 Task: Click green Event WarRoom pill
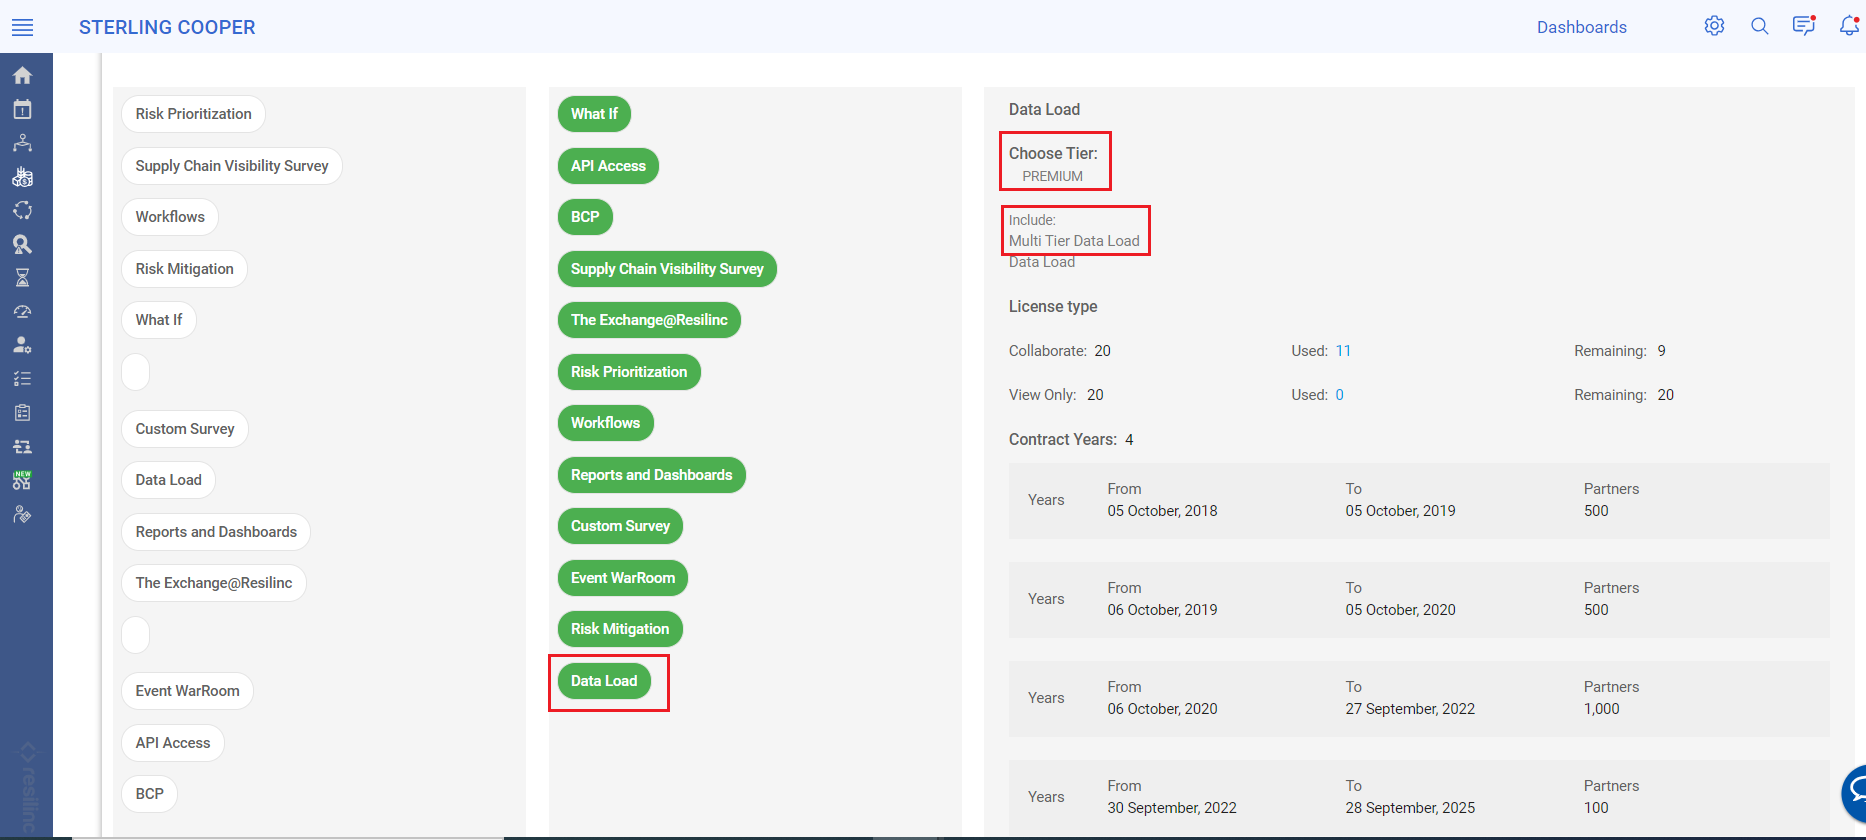623,578
